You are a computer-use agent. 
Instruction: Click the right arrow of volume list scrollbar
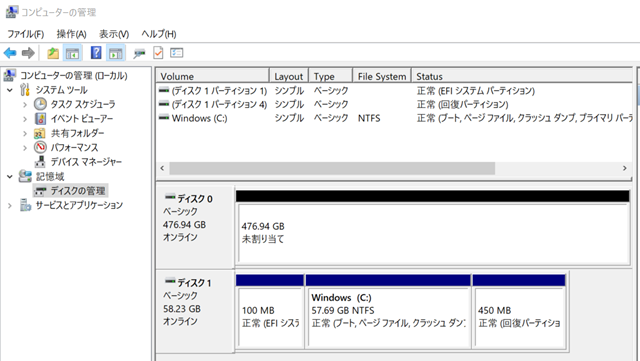tap(624, 168)
